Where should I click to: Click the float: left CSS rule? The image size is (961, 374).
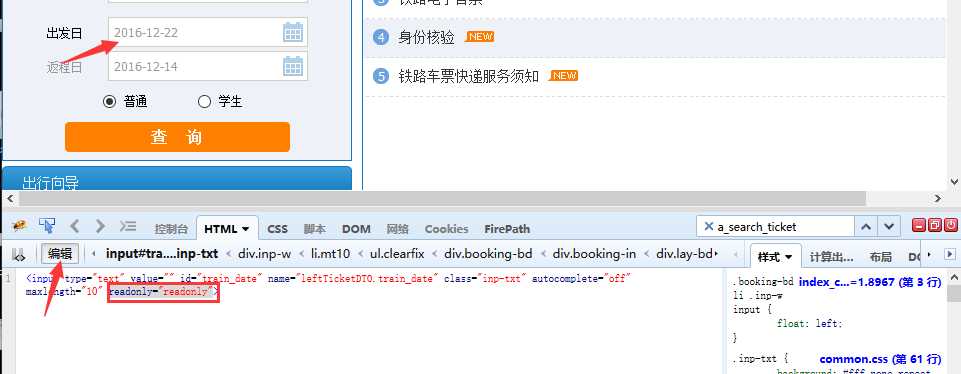(810, 324)
